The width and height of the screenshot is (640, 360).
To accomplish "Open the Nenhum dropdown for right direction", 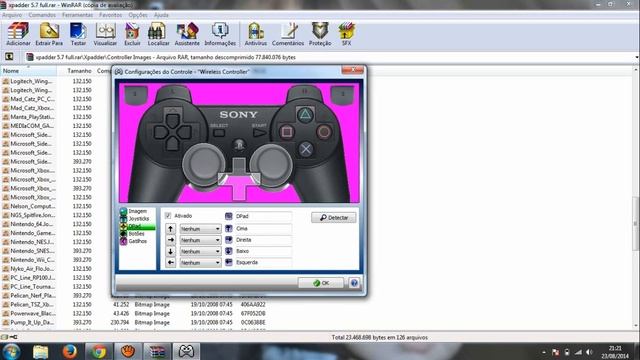I will click(x=200, y=240).
